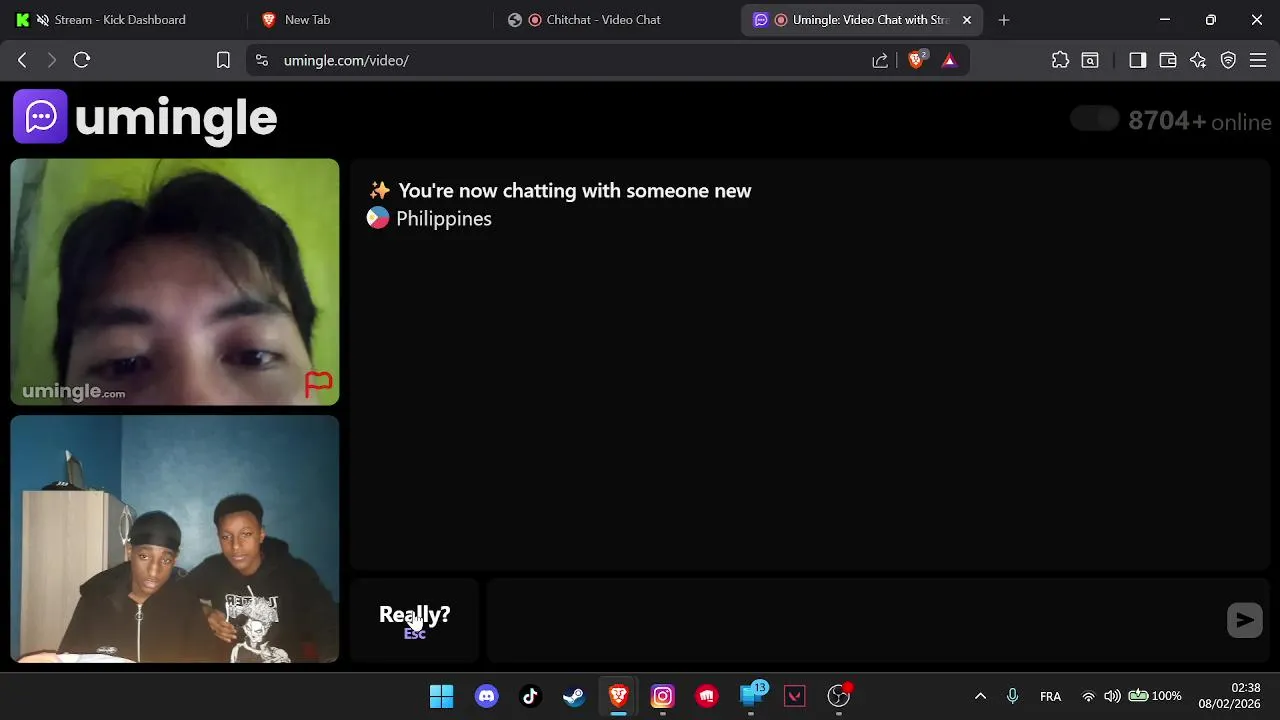The height and width of the screenshot is (720, 1280).
Task: Select the Umingle: Video Chat tab
Action: click(860, 20)
